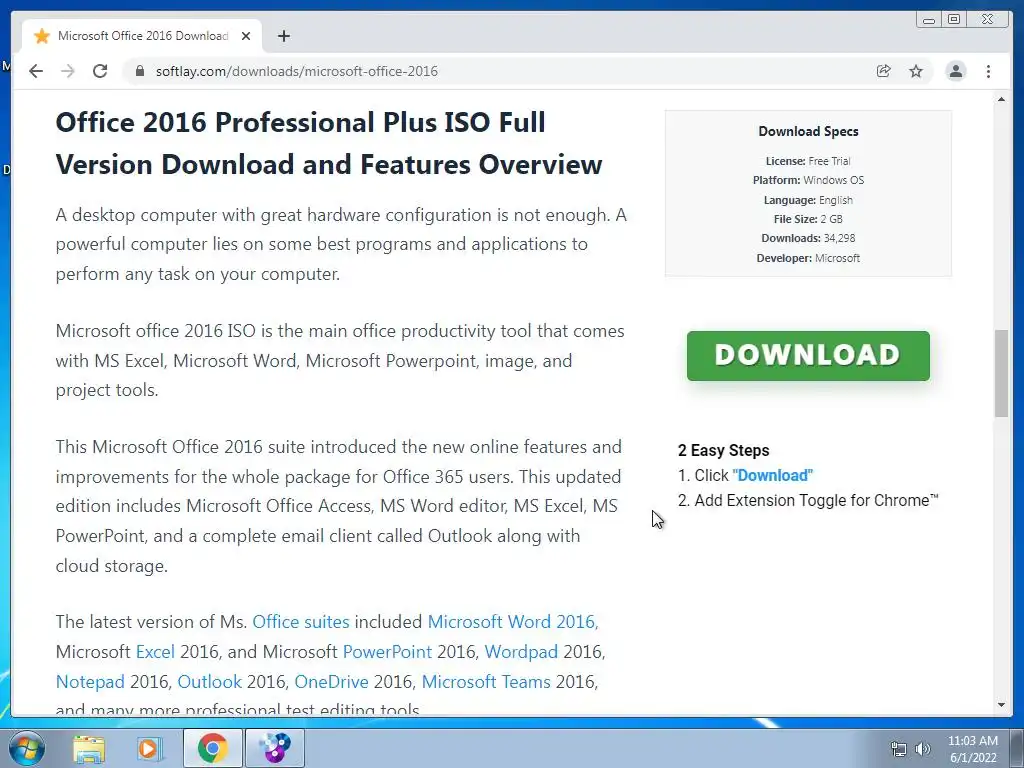This screenshot has height=768, width=1024.
Task: Click the Office 2016 Professional Plus heading
Action: coord(329,143)
